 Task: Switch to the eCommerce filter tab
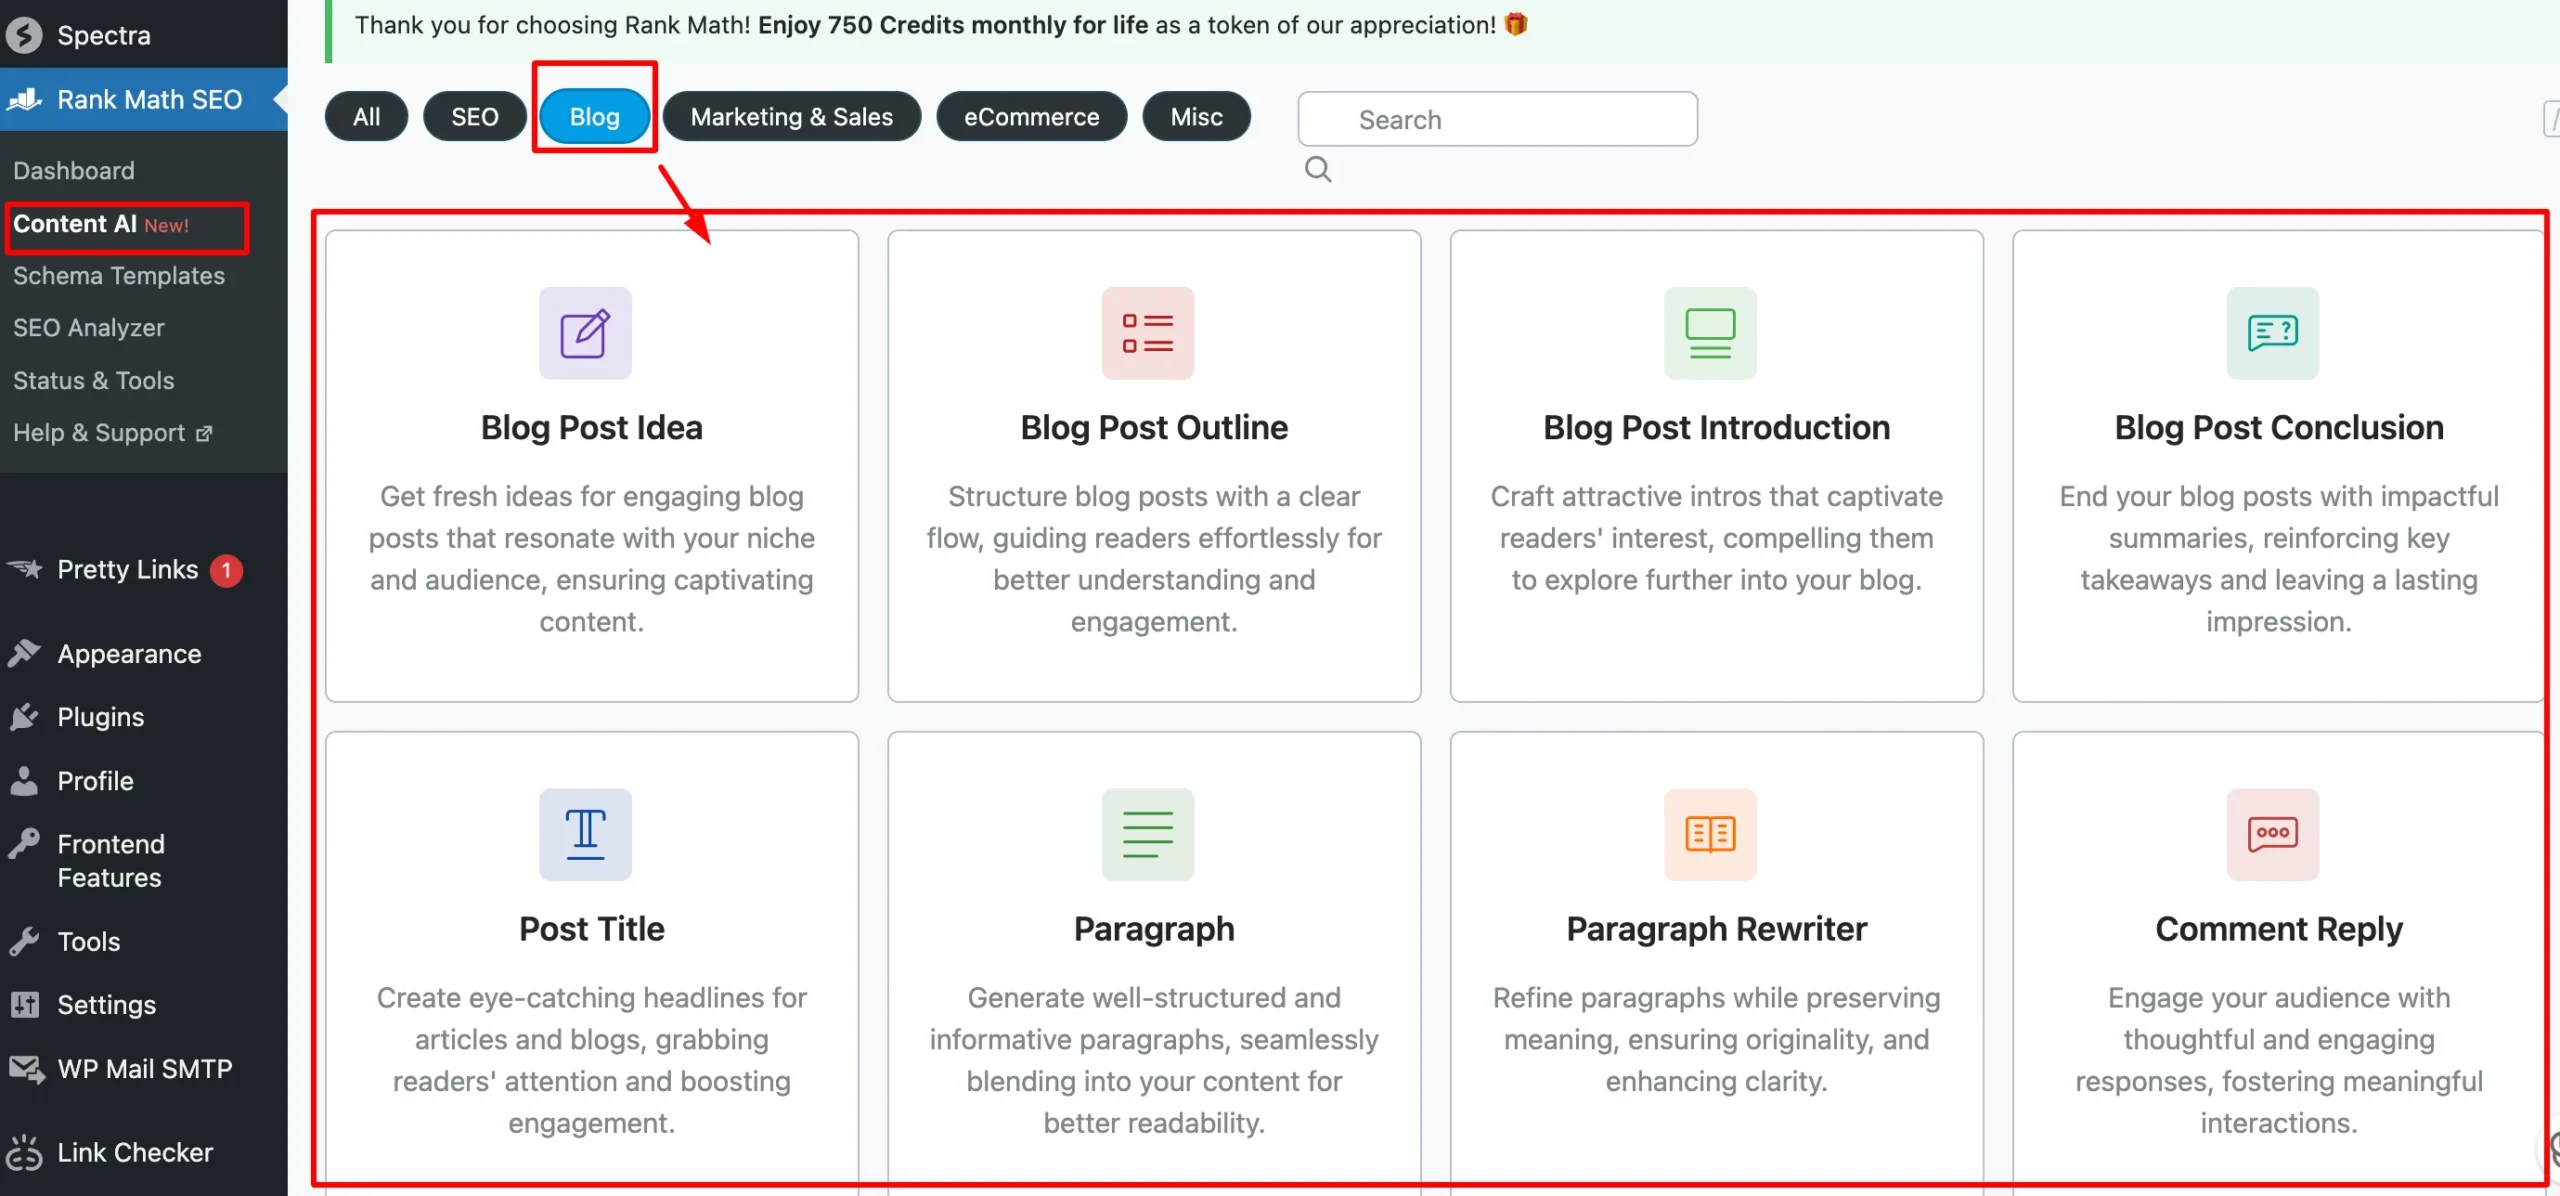coord(1031,116)
